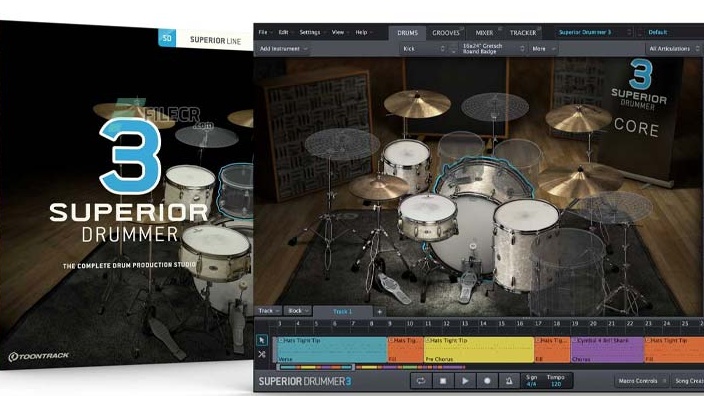
Task: Open the All Articulations dropdown
Action: [674, 48]
